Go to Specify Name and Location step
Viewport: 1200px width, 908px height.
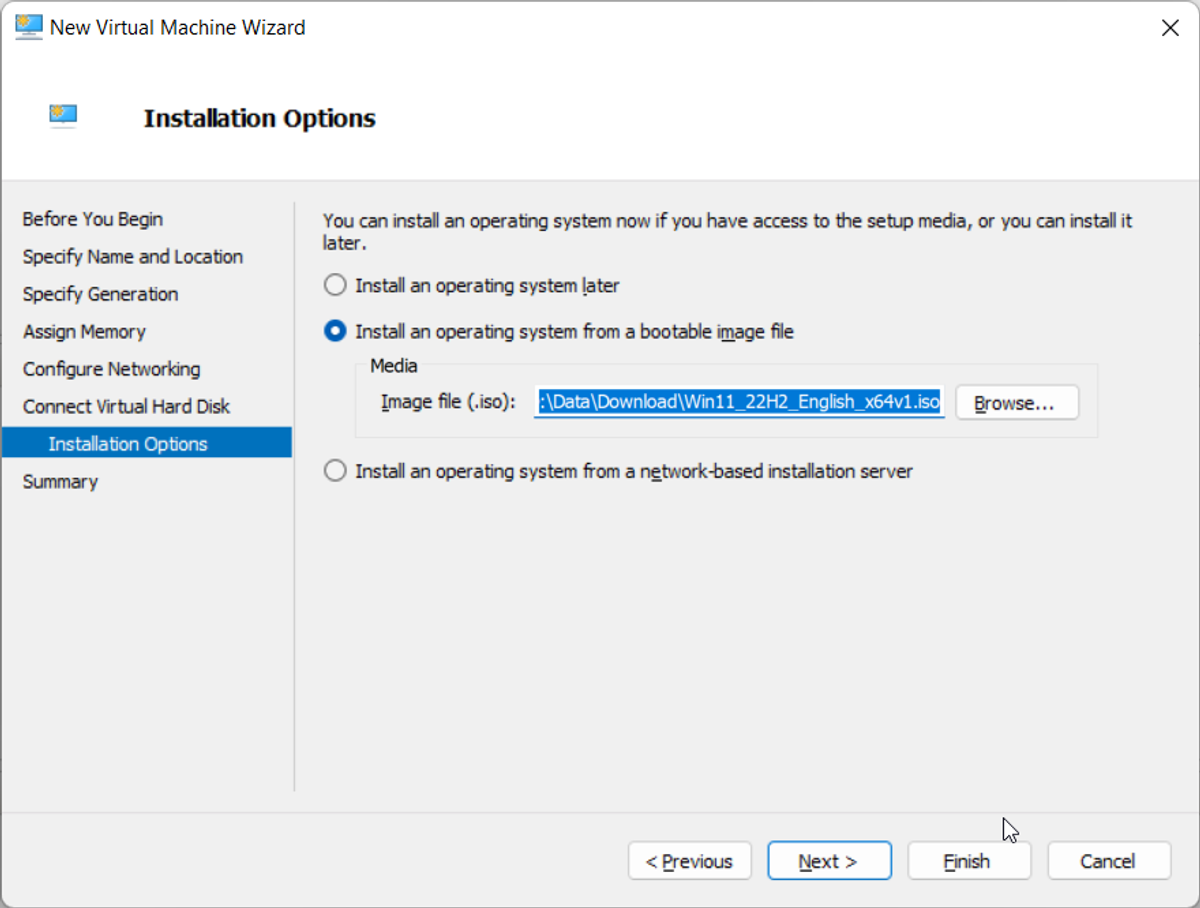tap(133, 257)
